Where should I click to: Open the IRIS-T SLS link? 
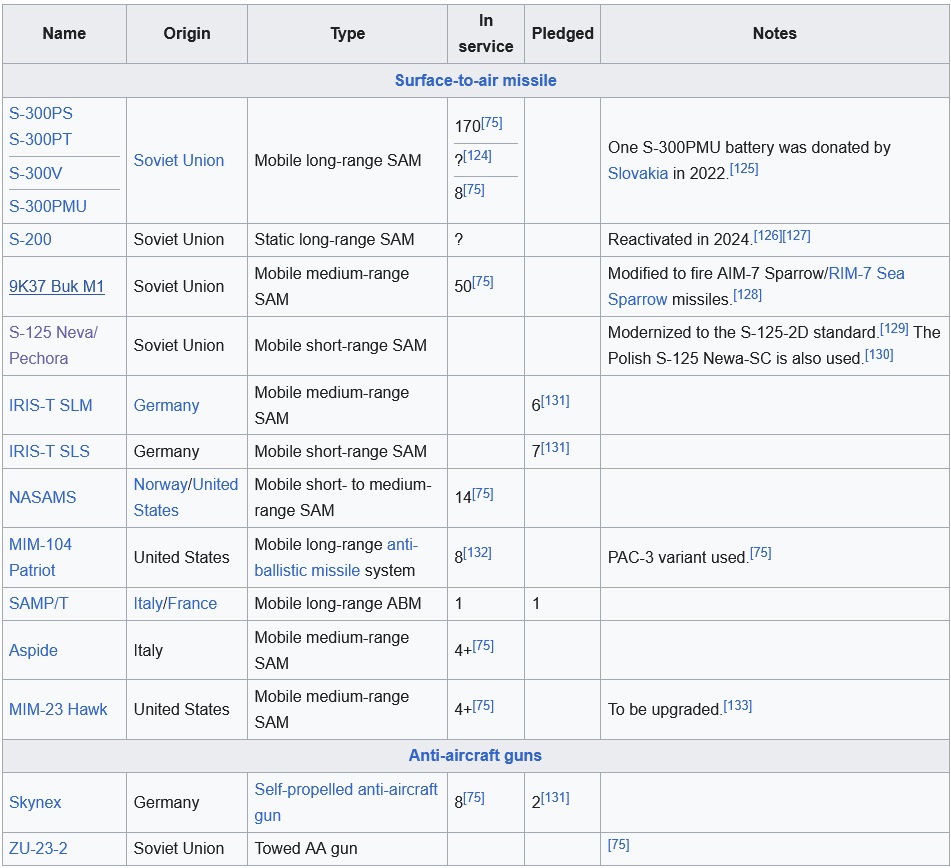(49, 451)
